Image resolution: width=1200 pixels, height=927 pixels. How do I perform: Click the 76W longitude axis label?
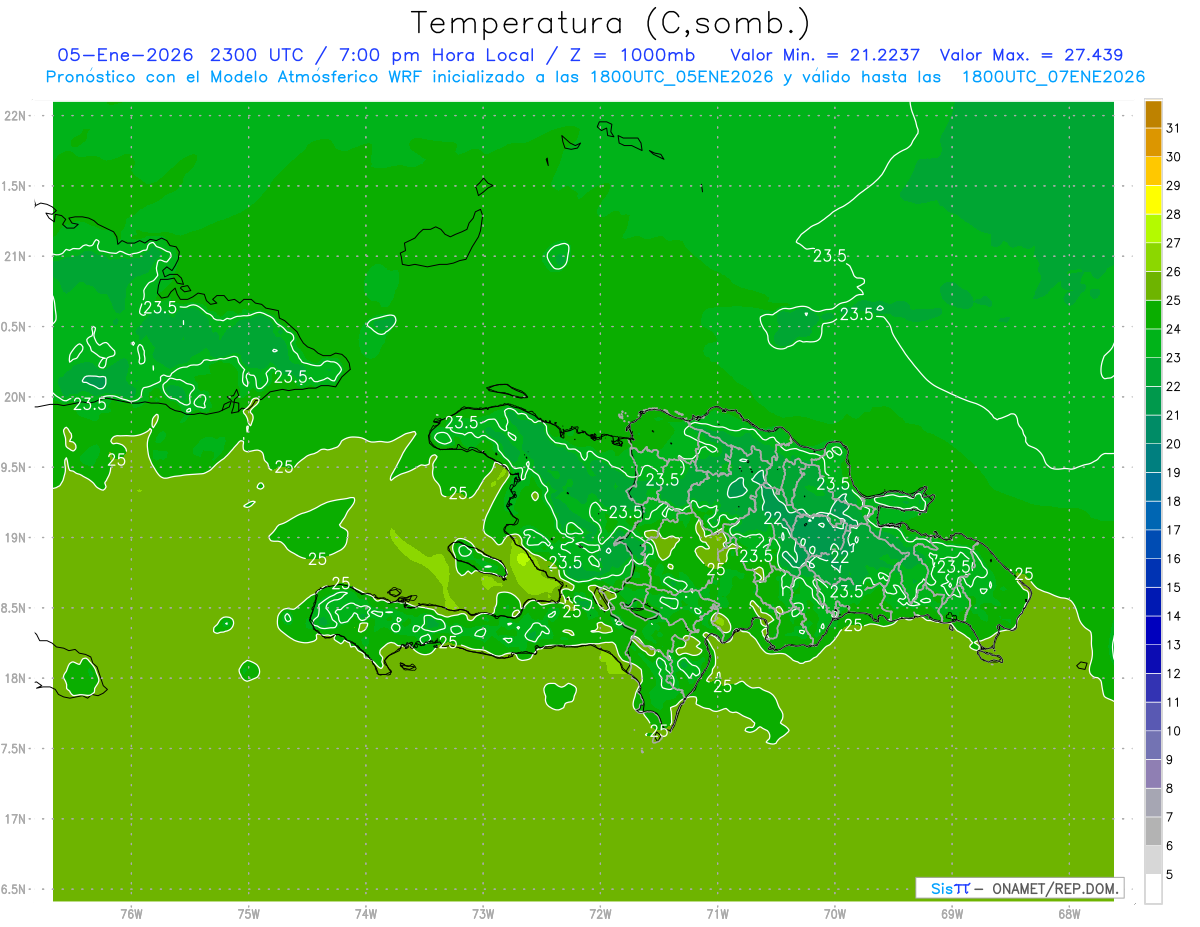pyautogui.click(x=131, y=914)
